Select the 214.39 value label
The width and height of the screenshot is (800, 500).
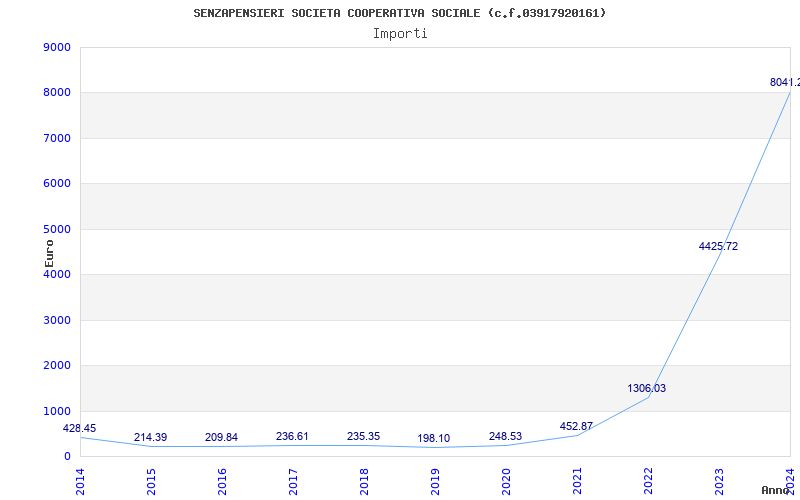(x=151, y=437)
